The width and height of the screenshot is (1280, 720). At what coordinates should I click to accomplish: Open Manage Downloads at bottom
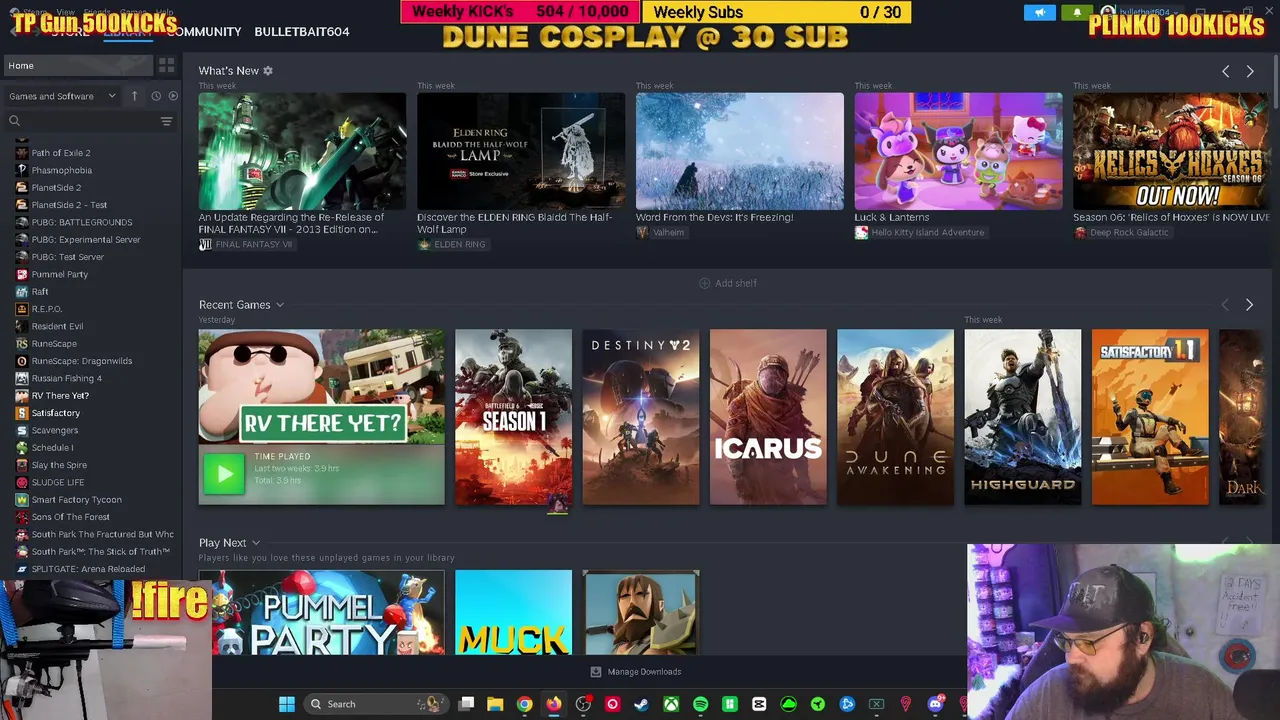tap(636, 672)
